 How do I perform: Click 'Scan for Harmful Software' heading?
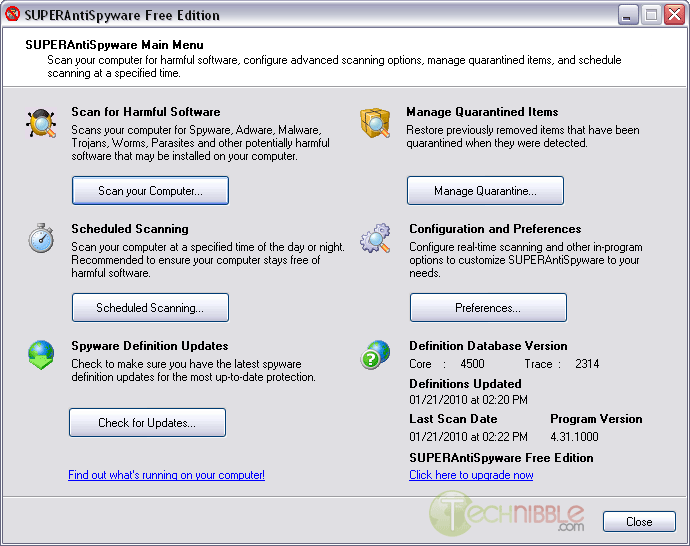click(146, 112)
